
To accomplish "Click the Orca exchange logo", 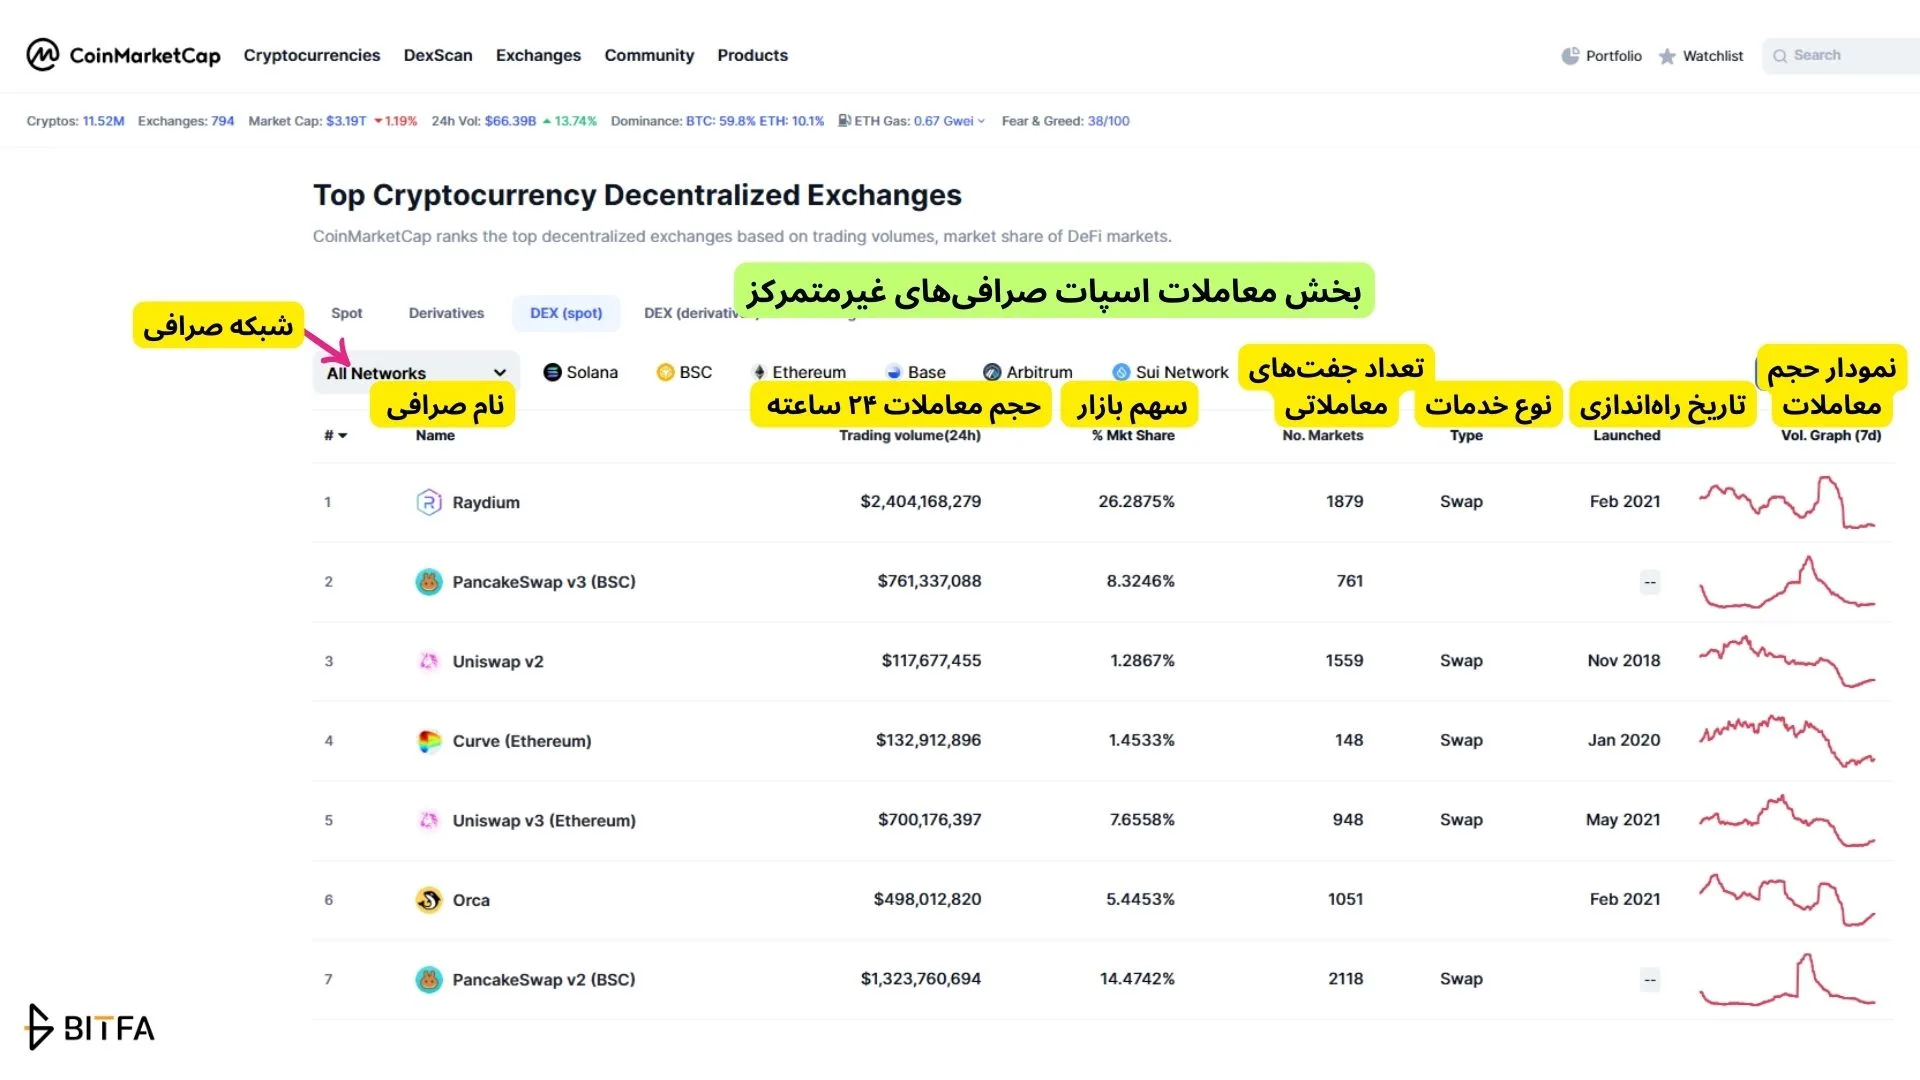I will [429, 900].
